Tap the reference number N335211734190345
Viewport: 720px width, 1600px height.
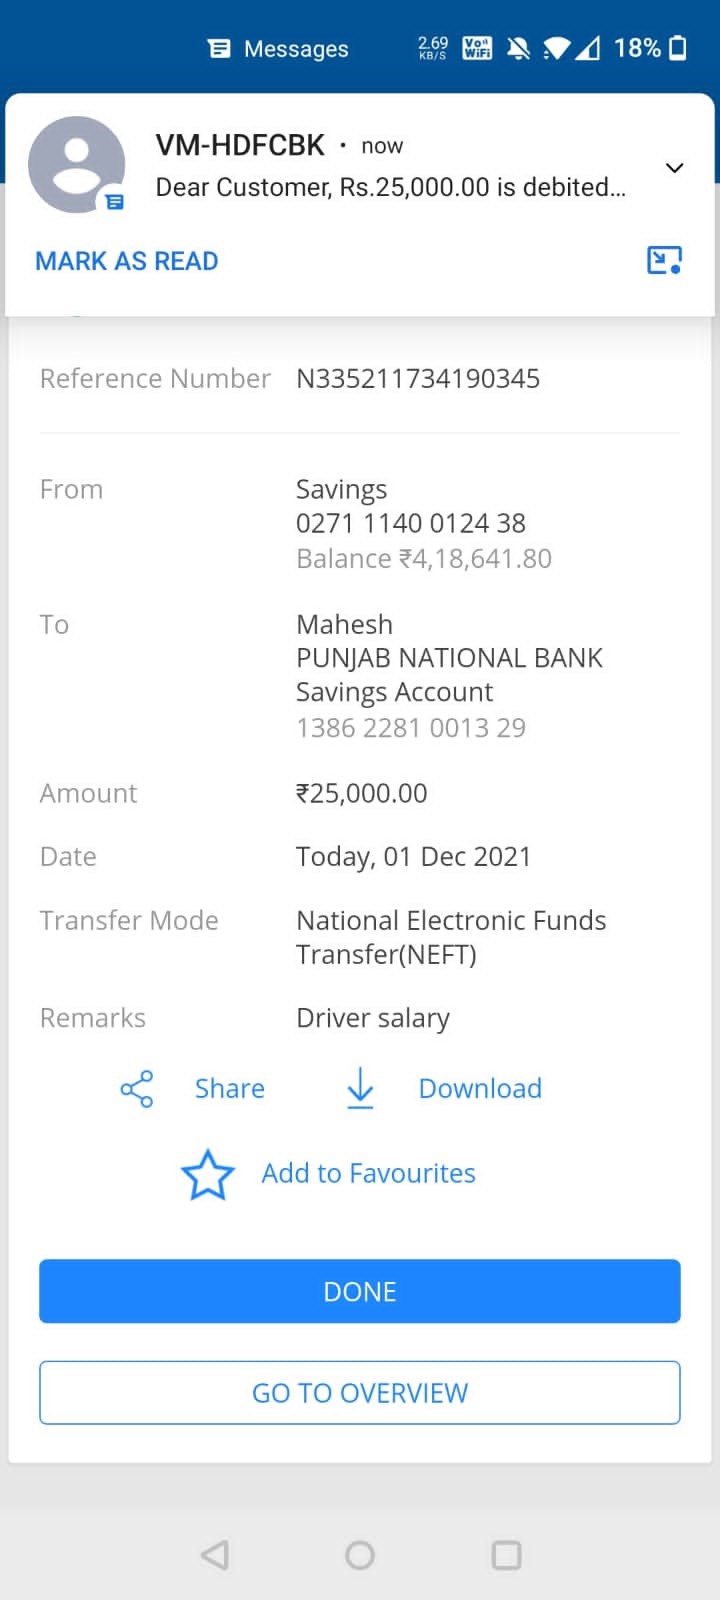pos(418,379)
